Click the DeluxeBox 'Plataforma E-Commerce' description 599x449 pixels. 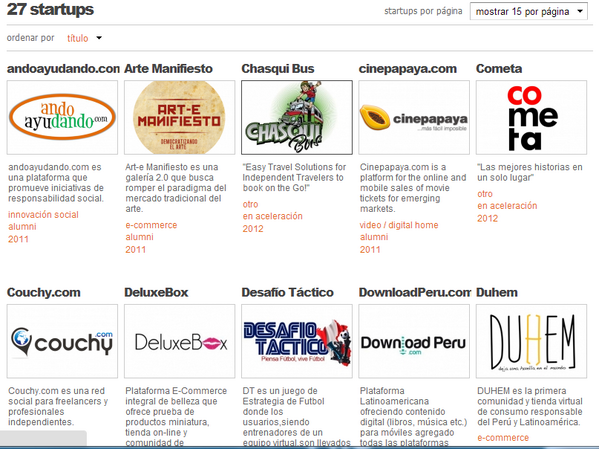click(176, 417)
